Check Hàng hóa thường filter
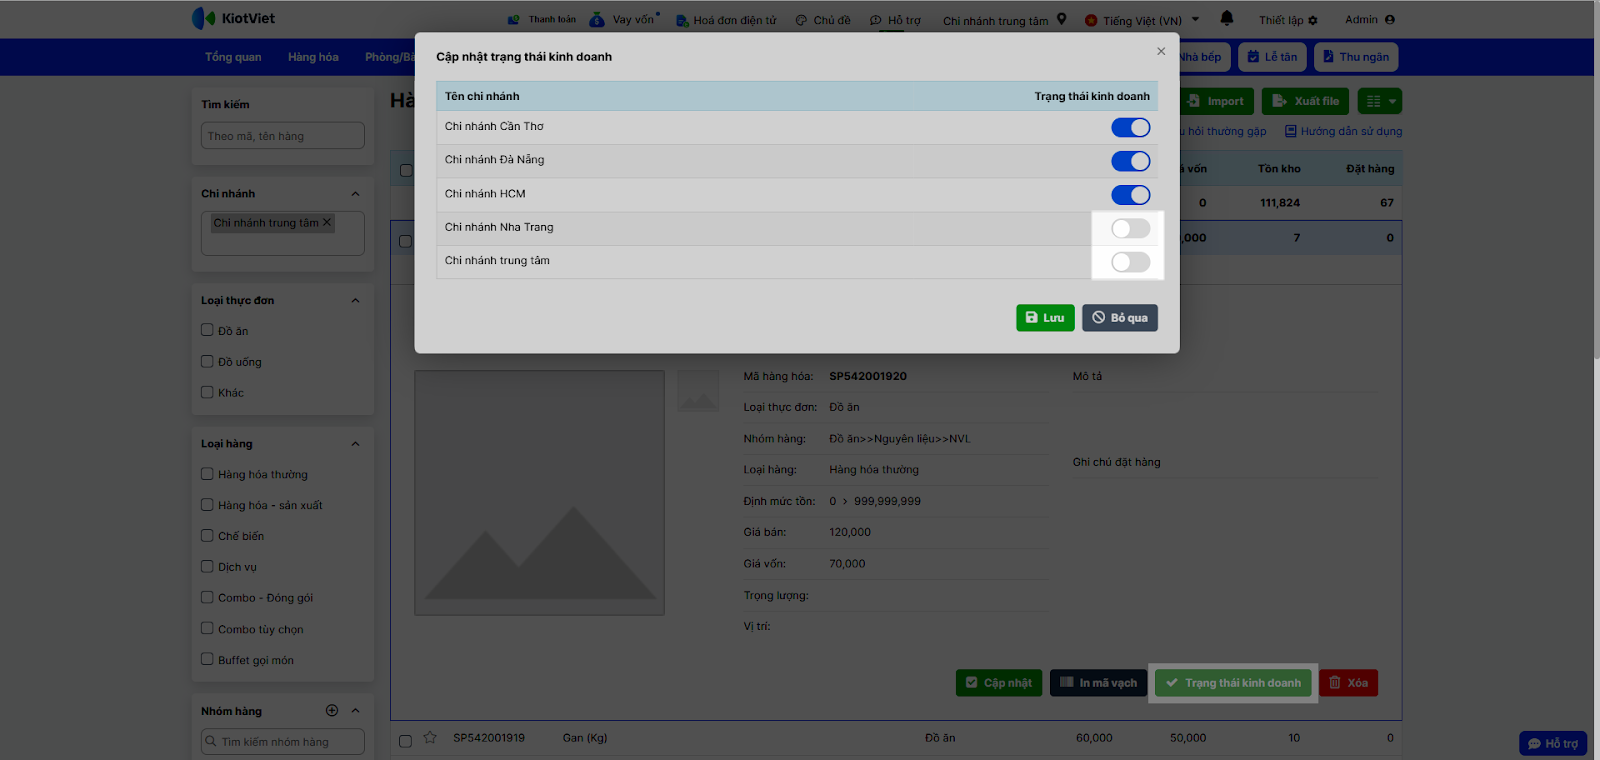 (207, 474)
